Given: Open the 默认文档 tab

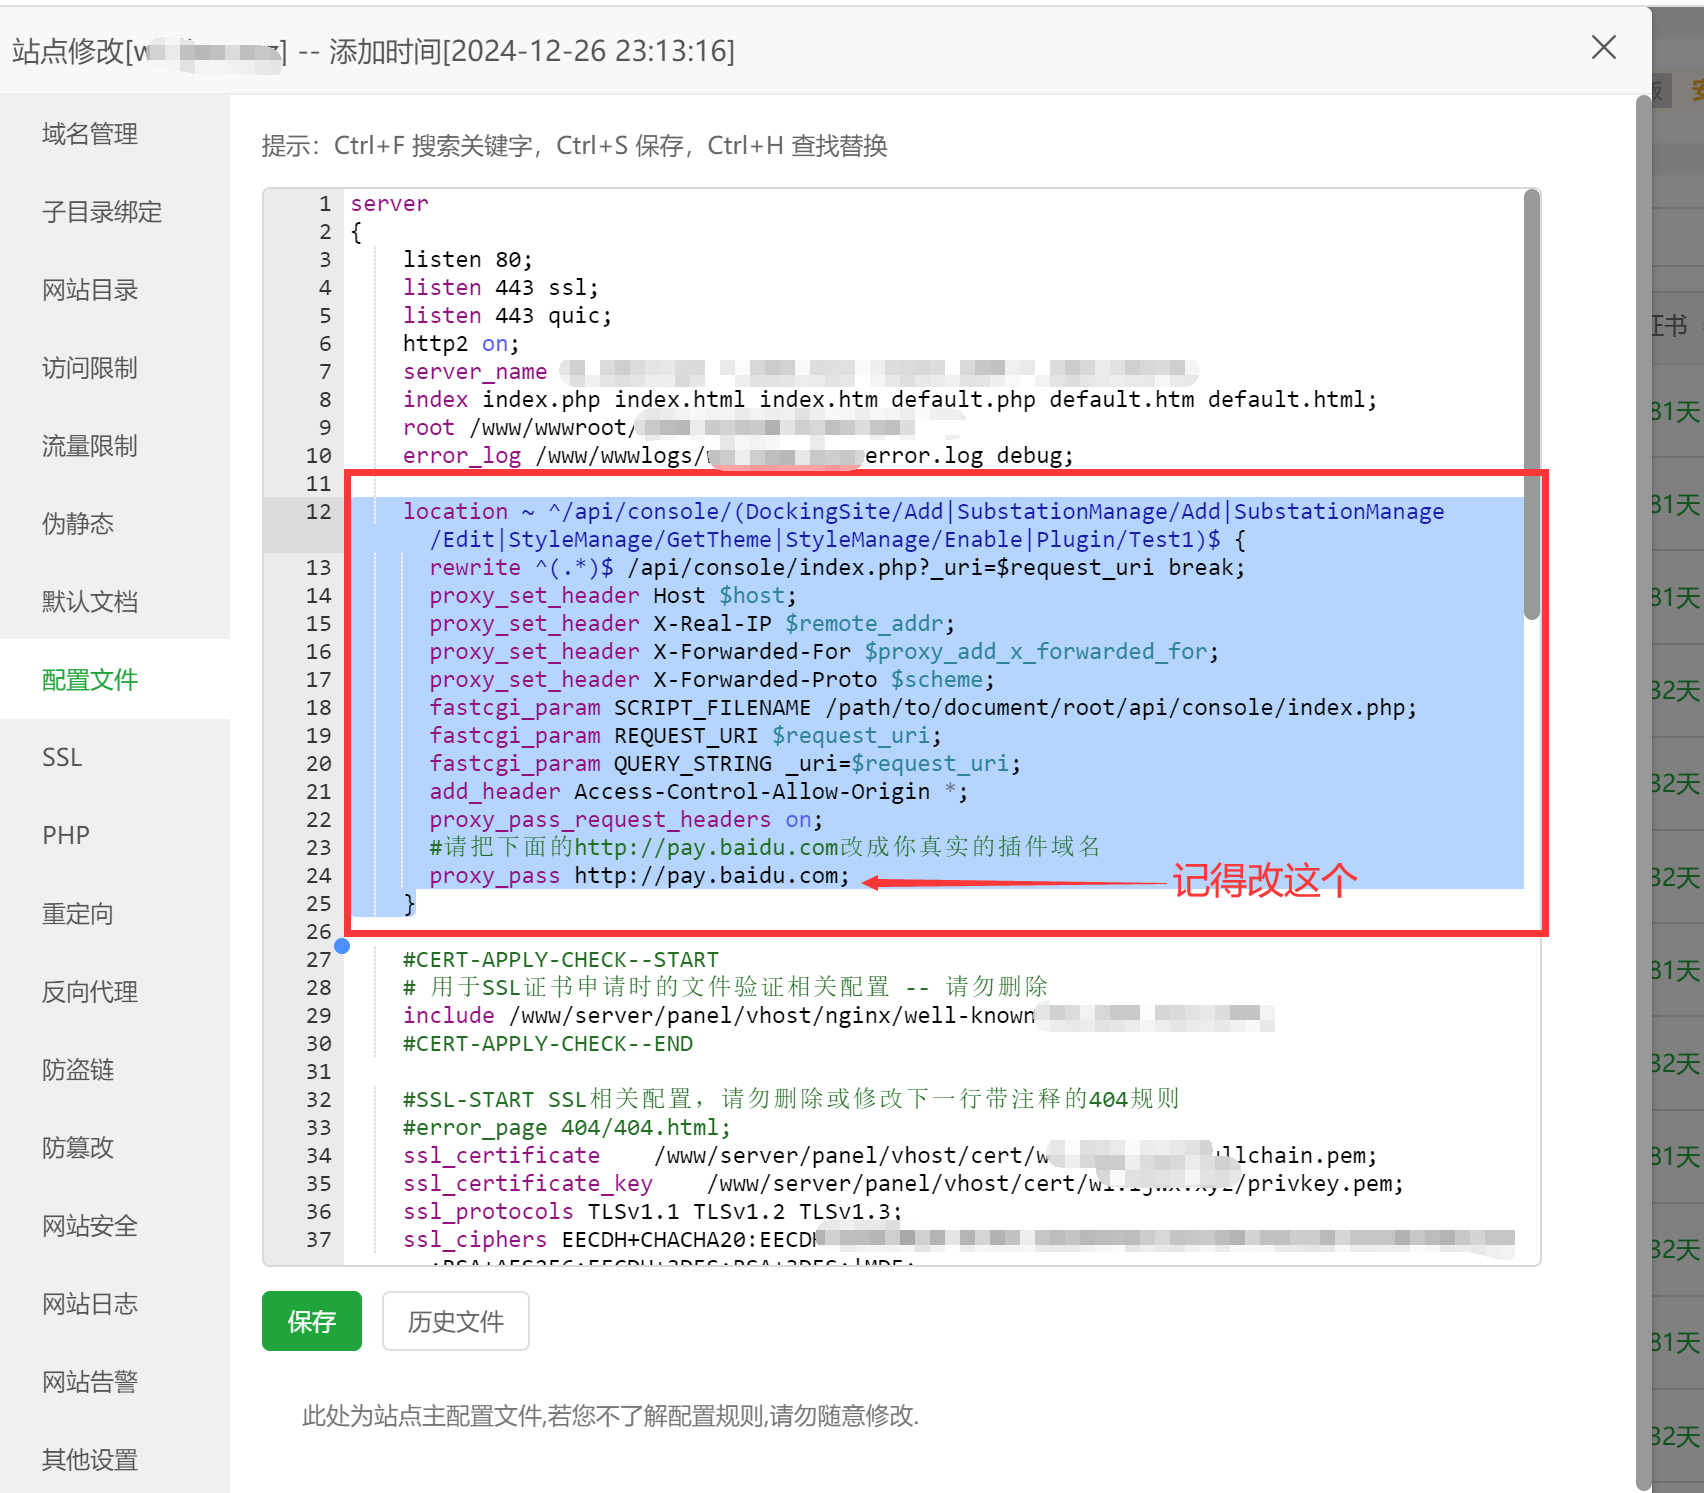Looking at the screenshot, I should click(90, 602).
